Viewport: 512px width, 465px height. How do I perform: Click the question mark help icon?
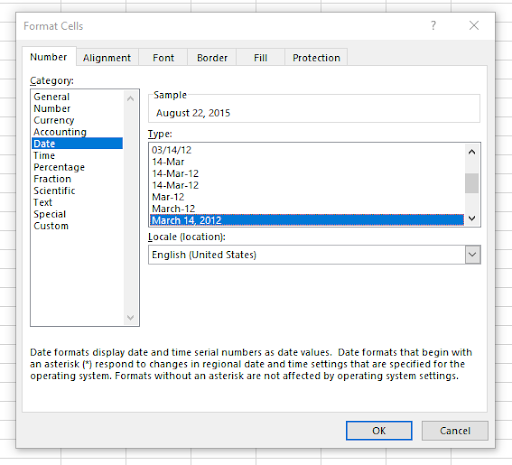433,26
